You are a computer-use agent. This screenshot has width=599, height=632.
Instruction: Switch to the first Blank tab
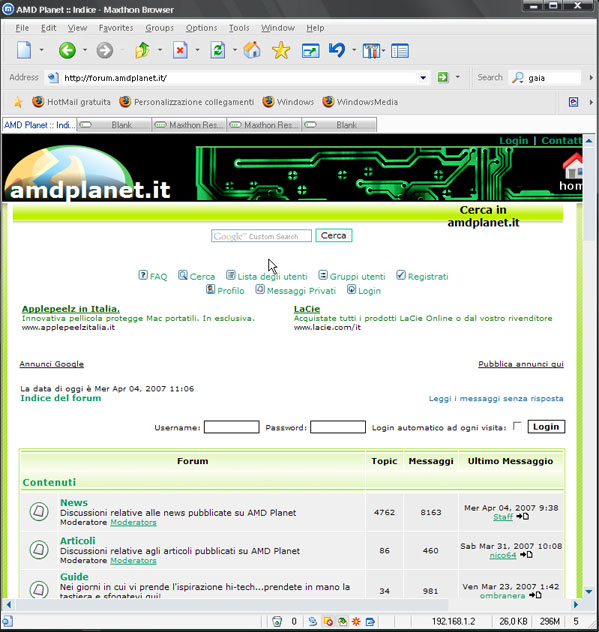point(114,125)
